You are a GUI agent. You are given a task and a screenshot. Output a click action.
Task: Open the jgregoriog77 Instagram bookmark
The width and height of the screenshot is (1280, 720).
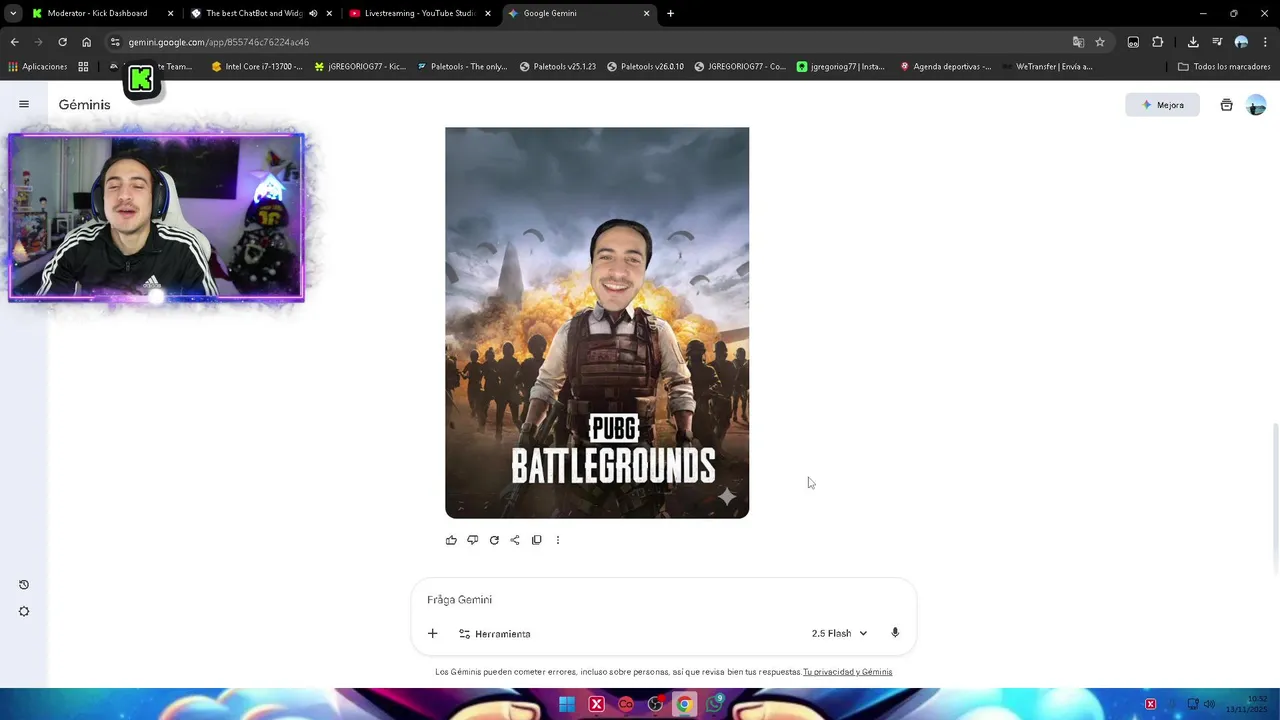coord(840,67)
